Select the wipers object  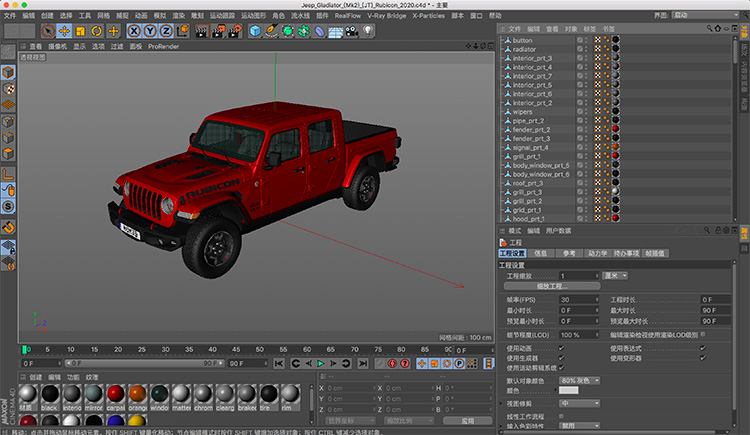(522, 112)
